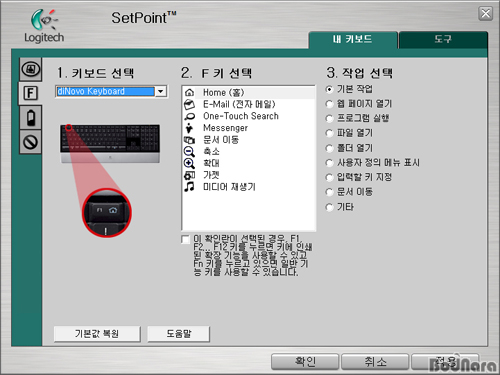Click the diNovo Keyboard selection field
500x375 pixels.
pos(105,91)
